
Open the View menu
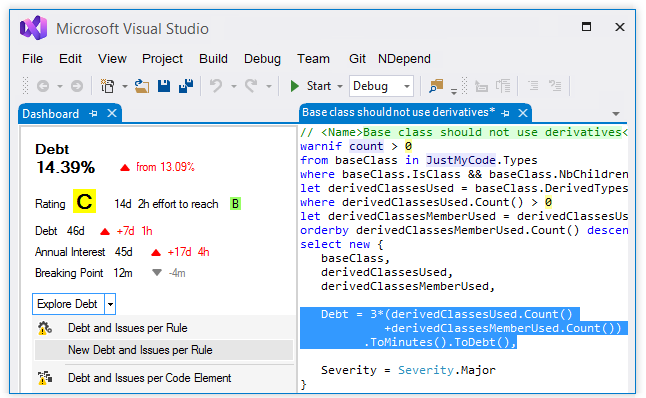(112, 59)
